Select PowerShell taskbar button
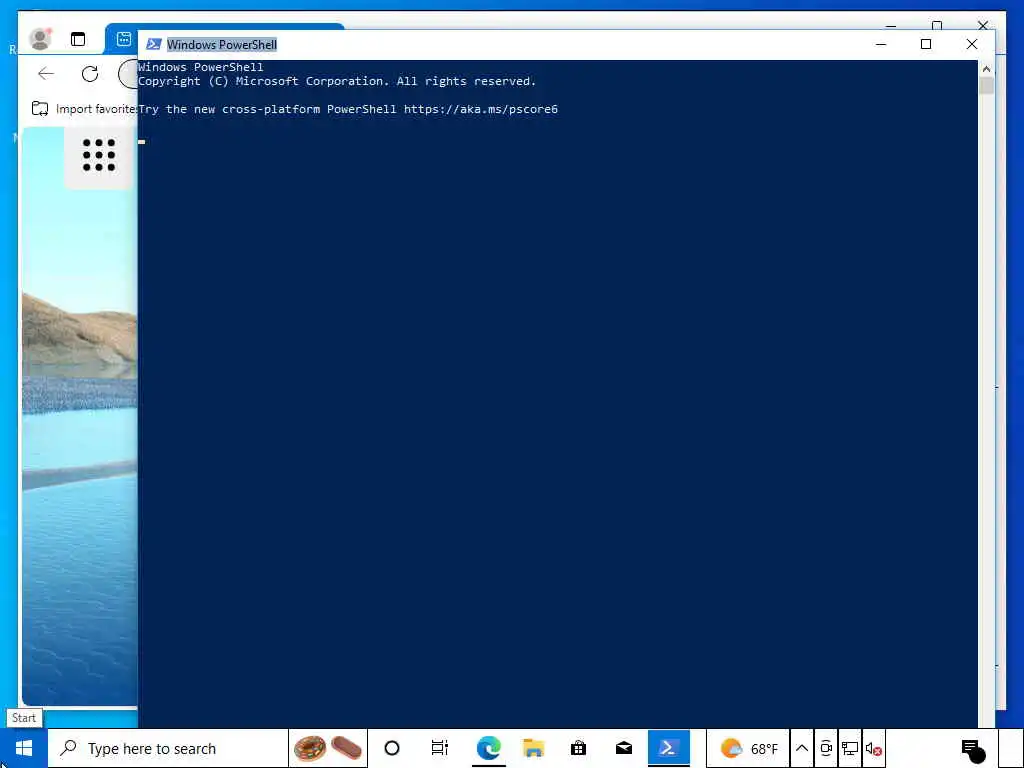 pyautogui.click(x=669, y=748)
